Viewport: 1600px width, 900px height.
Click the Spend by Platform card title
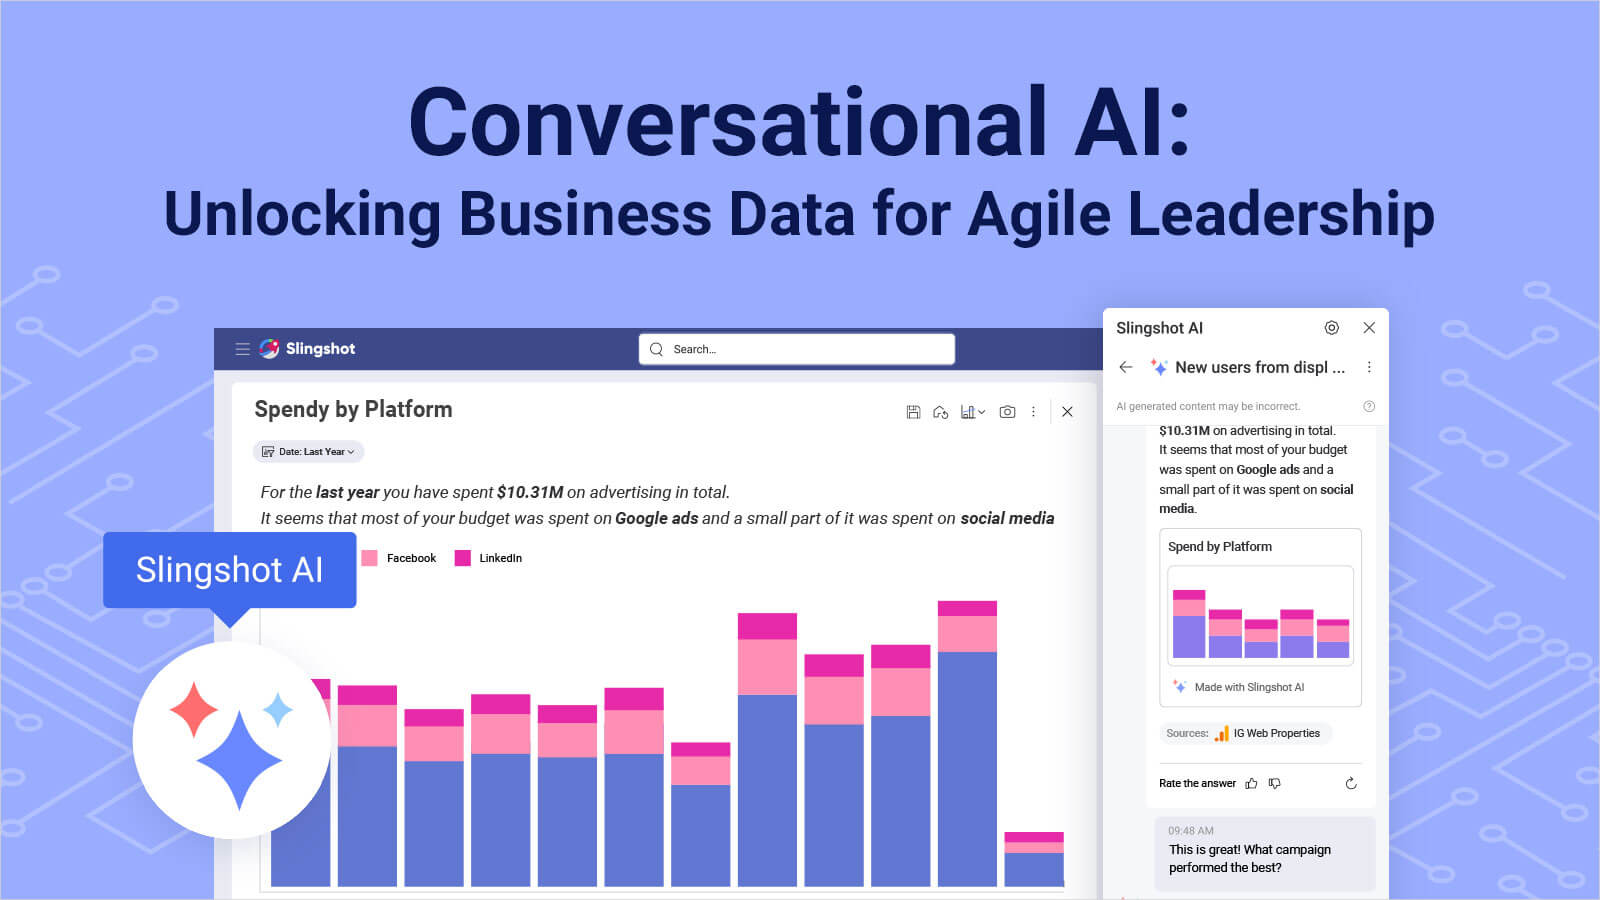[x=1220, y=547]
